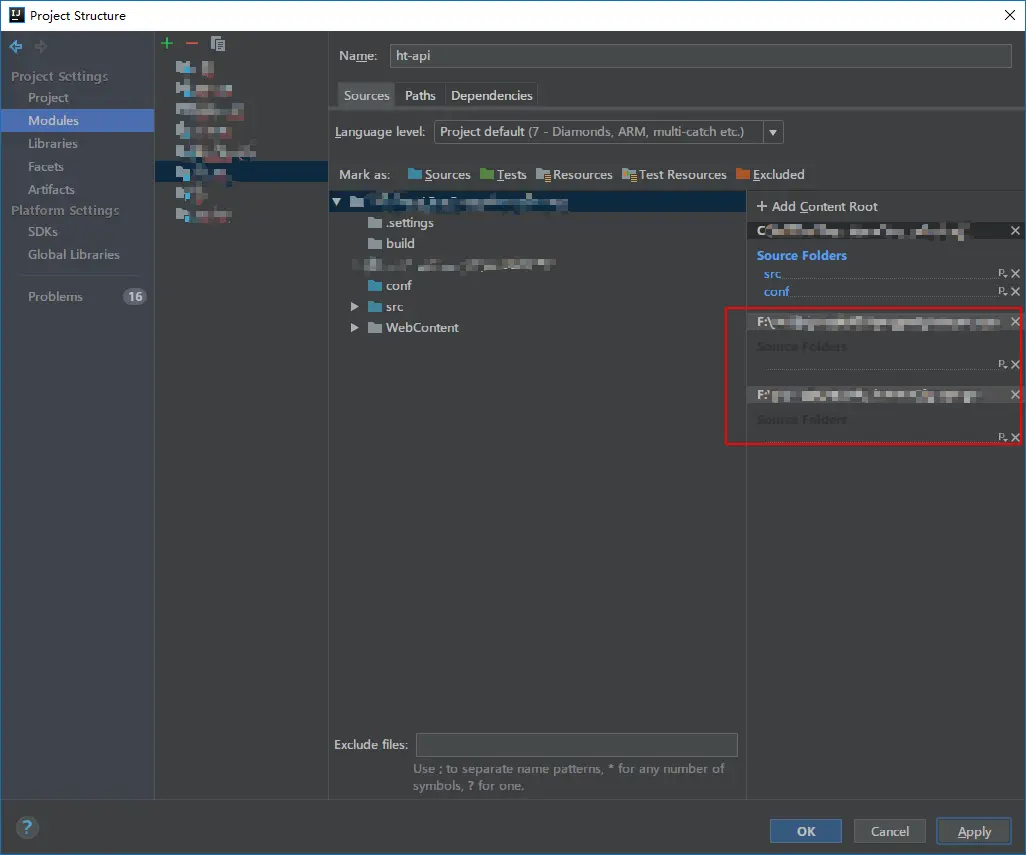Open Artifacts settings
Viewport: 1026px width, 855px height.
(x=51, y=190)
